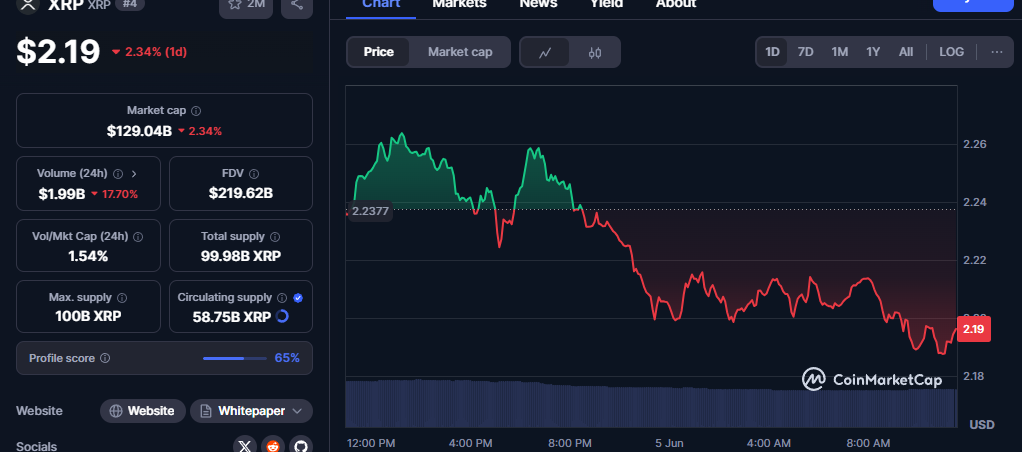Select the 1D time range
1022x452 pixels.
point(772,52)
